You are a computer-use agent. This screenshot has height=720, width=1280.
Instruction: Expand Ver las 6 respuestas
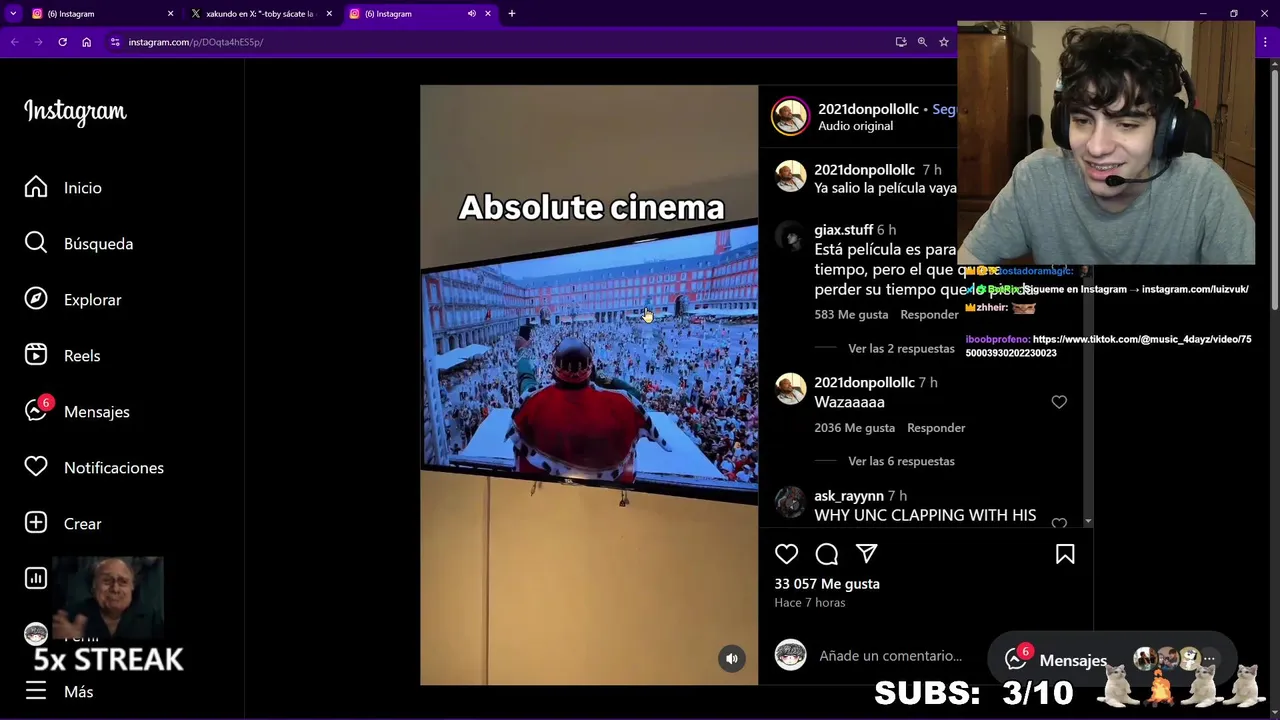pos(901,462)
